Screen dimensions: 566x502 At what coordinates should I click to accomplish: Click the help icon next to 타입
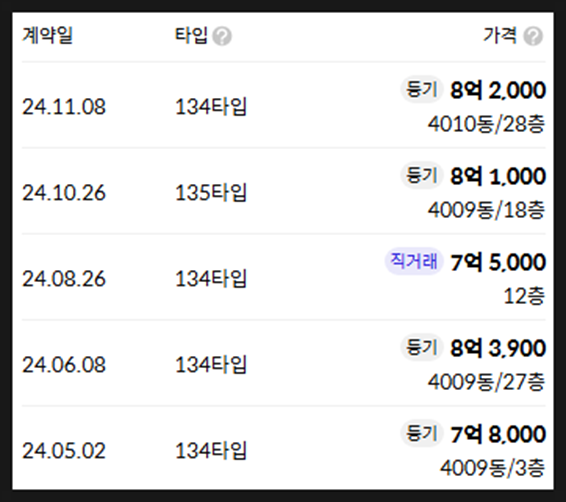point(222,36)
